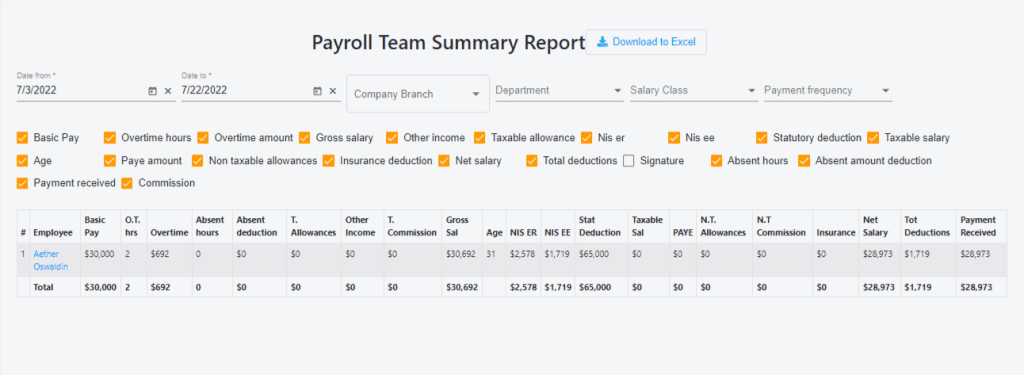Open the Department dropdown
This screenshot has height=375, width=1024.
(x=559, y=91)
